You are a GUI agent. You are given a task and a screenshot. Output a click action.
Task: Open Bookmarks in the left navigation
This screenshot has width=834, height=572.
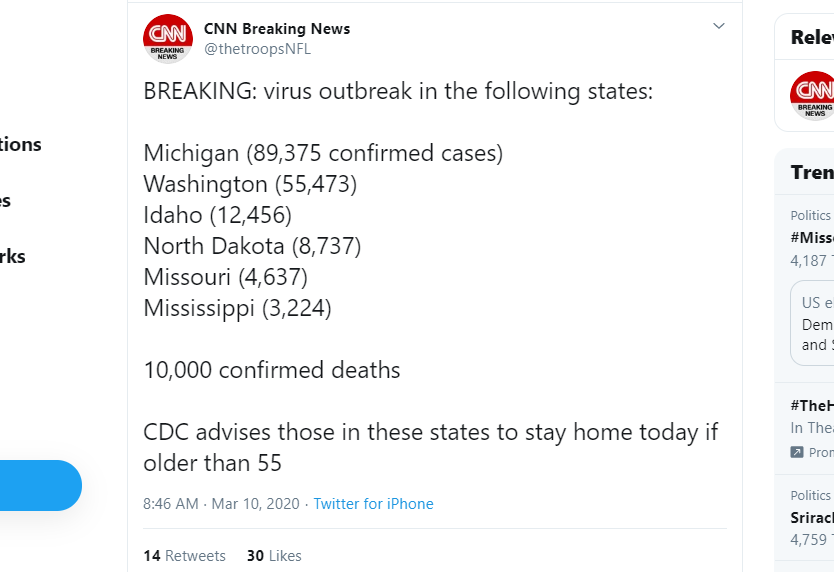12,256
